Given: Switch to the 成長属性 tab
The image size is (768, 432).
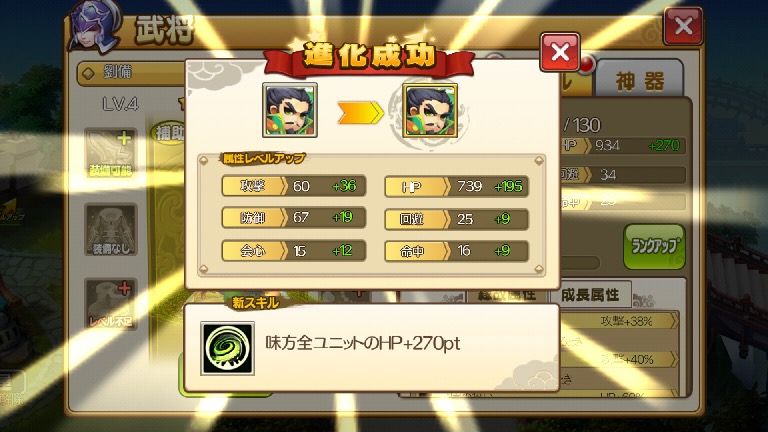Looking at the screenshot, I should [590, 294].
